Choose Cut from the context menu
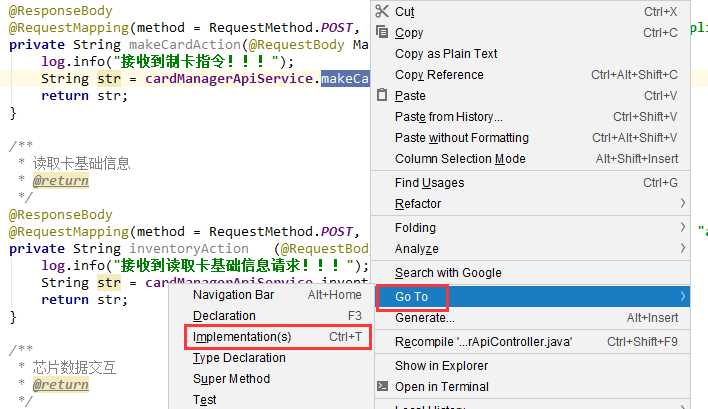This screenshot has height=409, width=708. pos(531,11)
